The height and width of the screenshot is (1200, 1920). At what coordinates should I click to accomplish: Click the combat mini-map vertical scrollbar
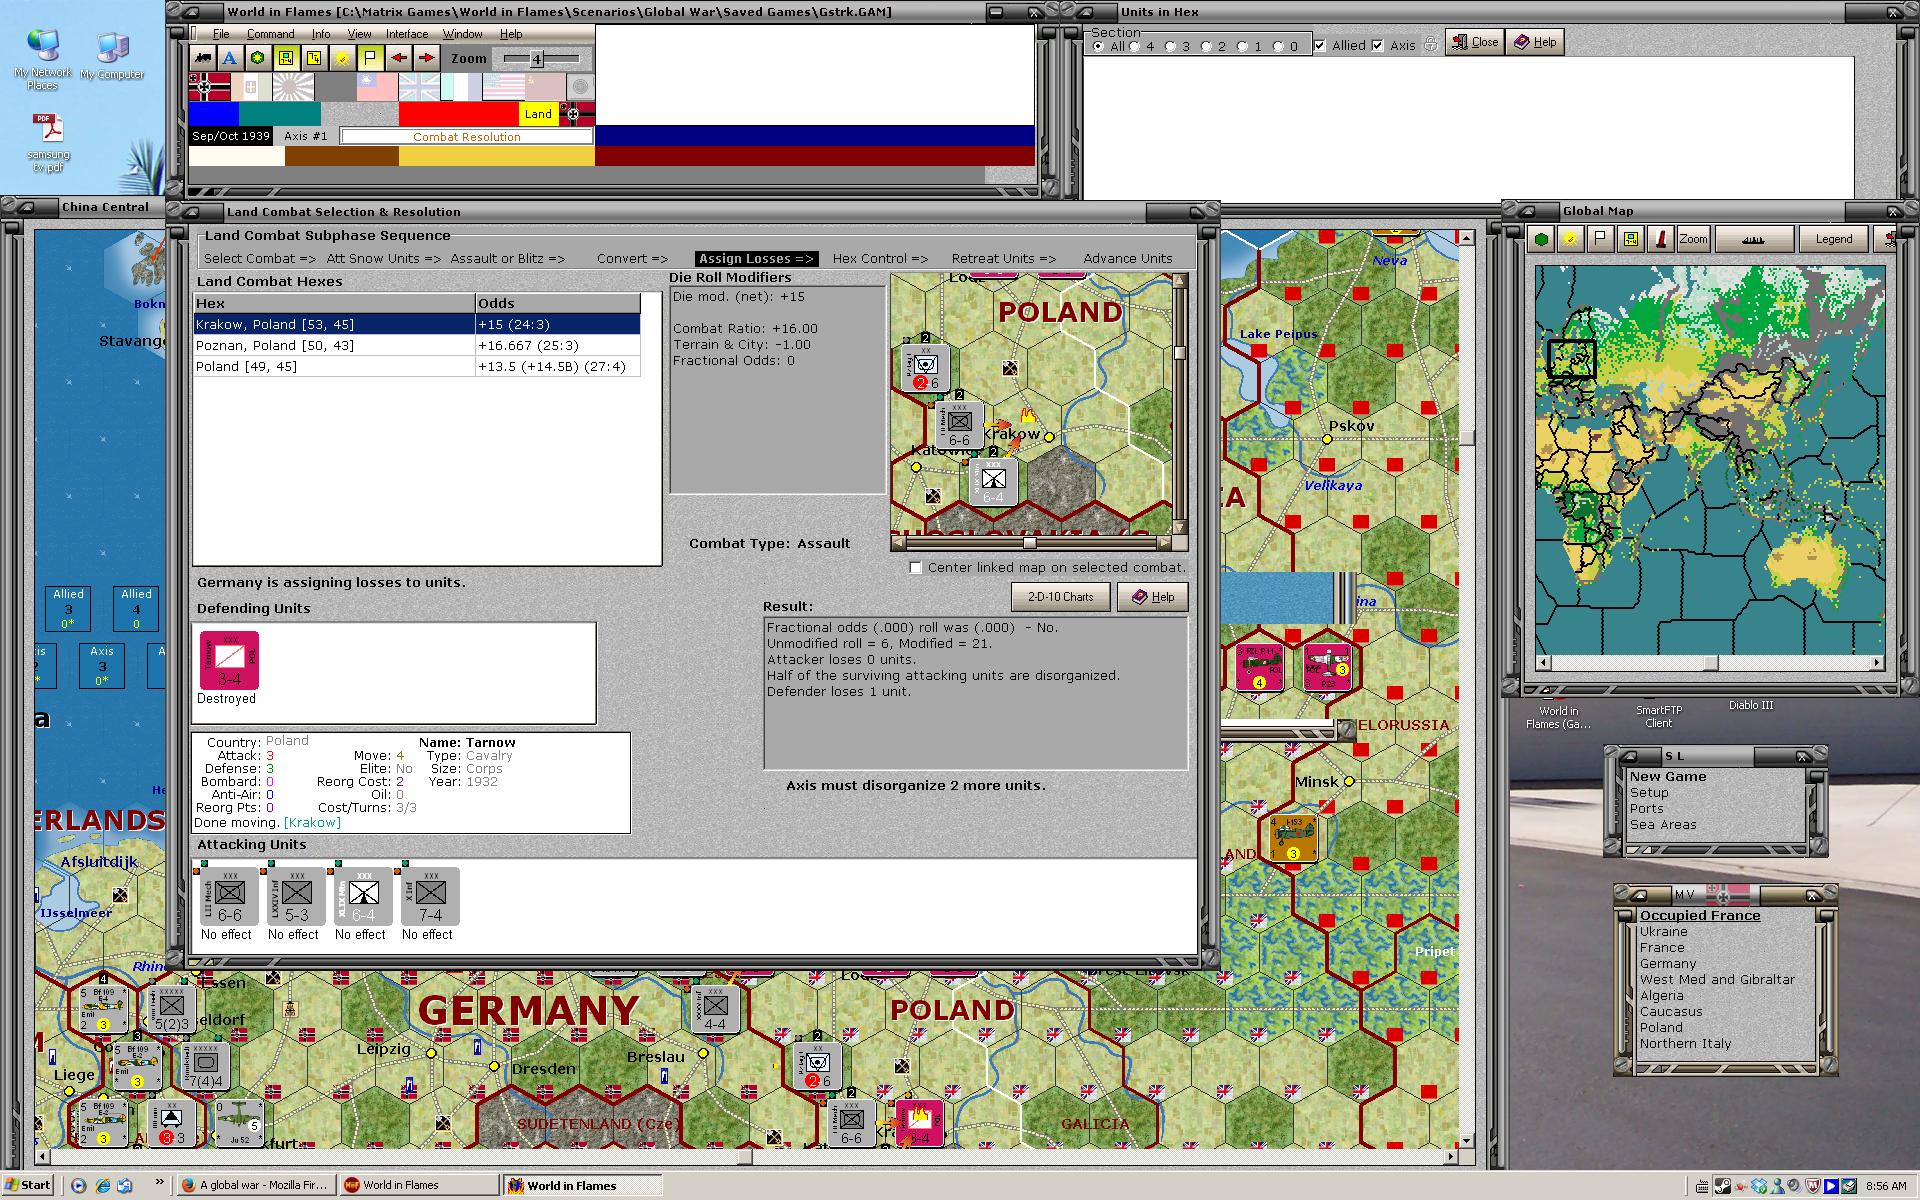coord(1179,403)
